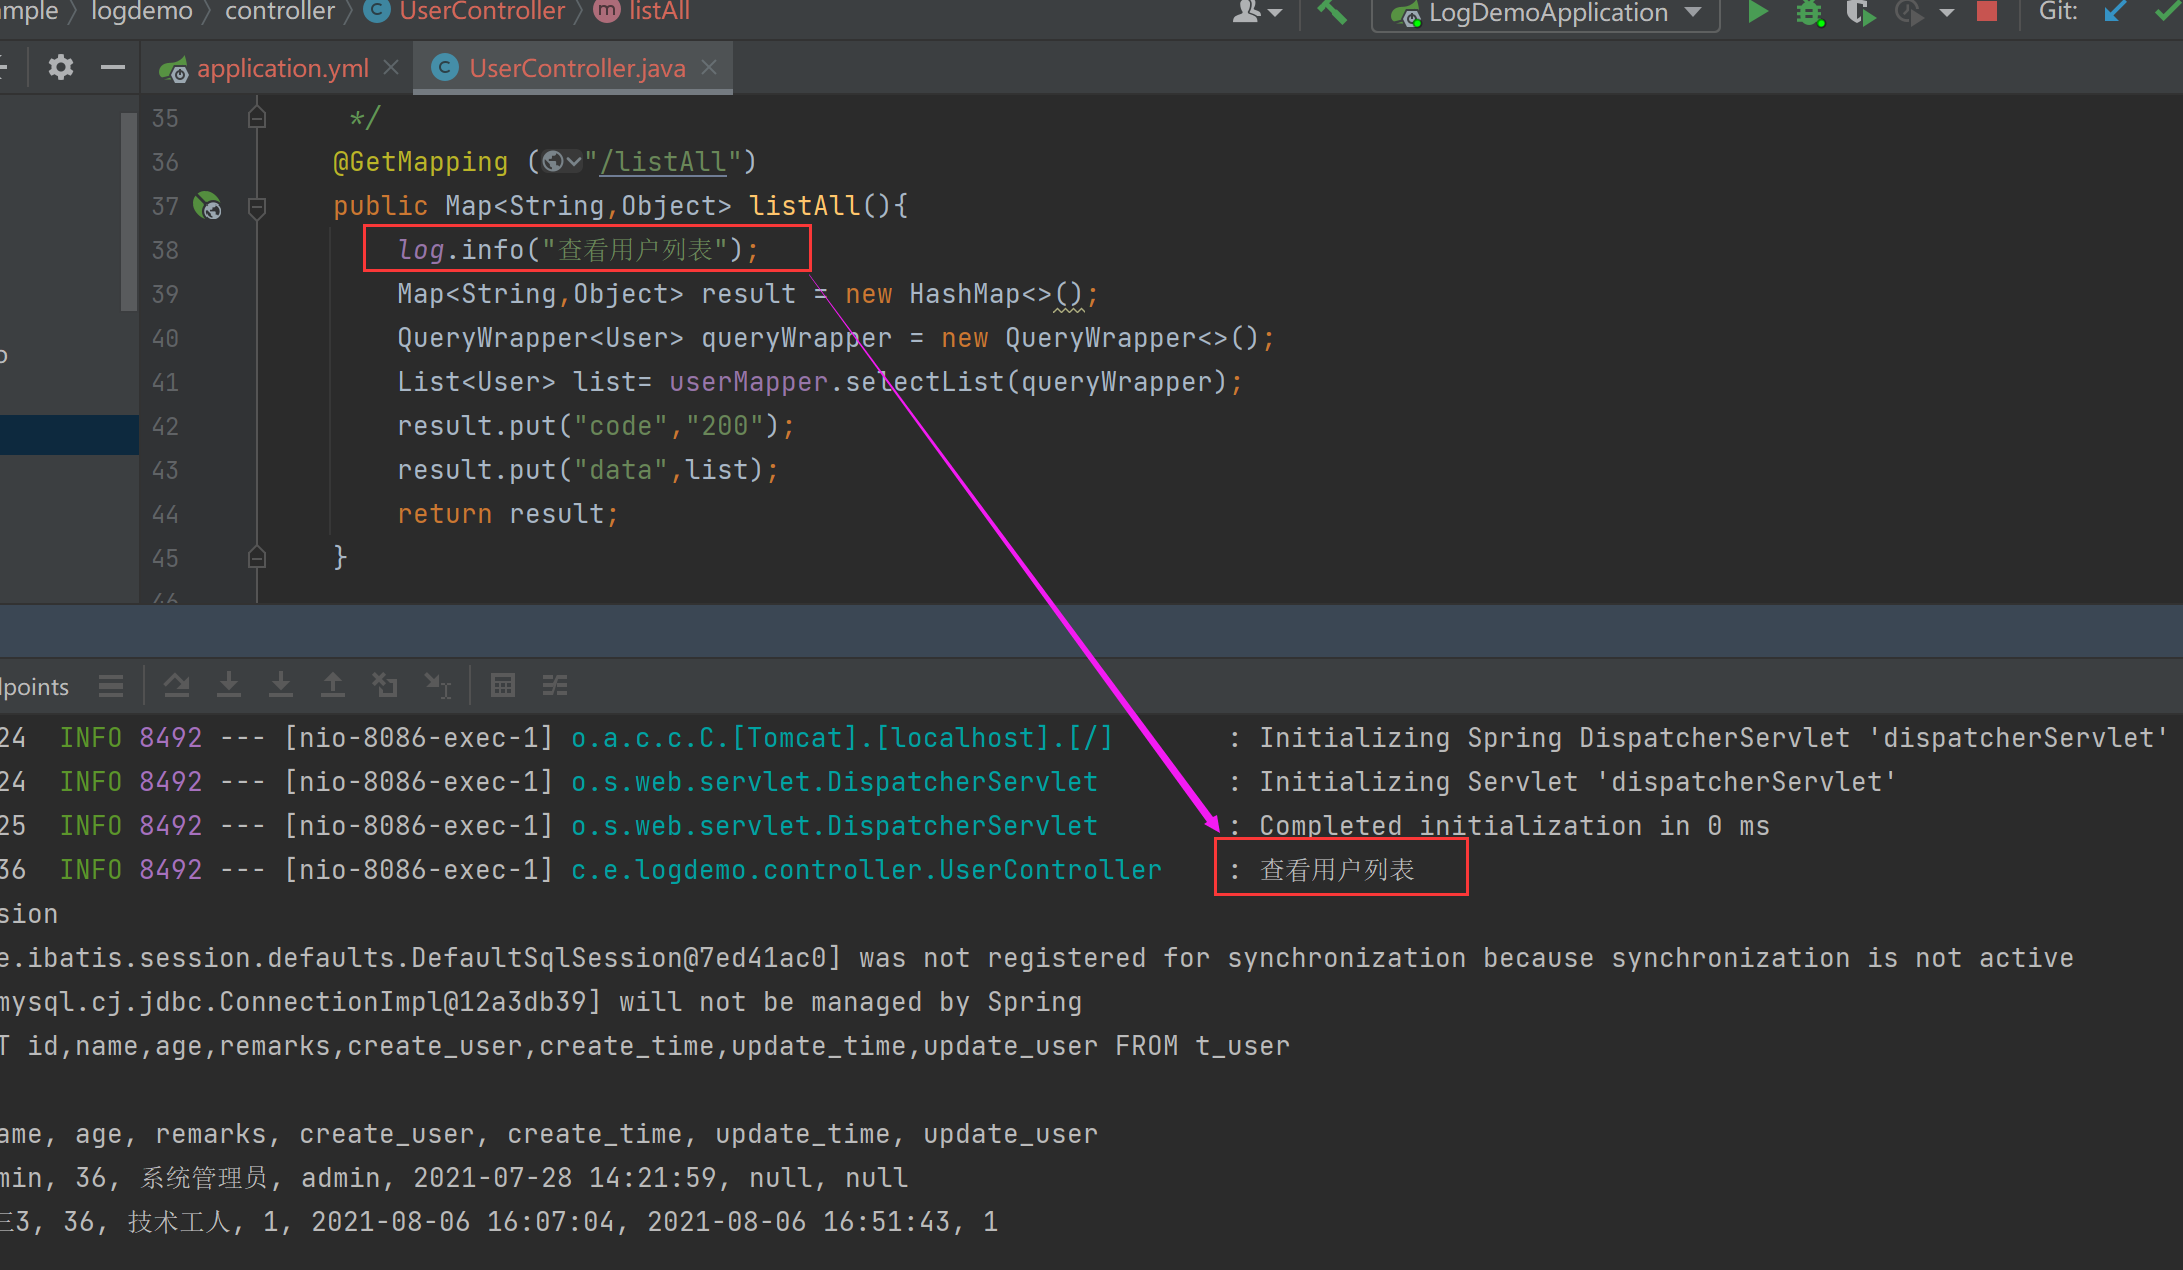This screenshot has height=1270, width=2183.
Task: Click the Build project hammer icon
Action: pyautogui.click(x=1331, y=12)
